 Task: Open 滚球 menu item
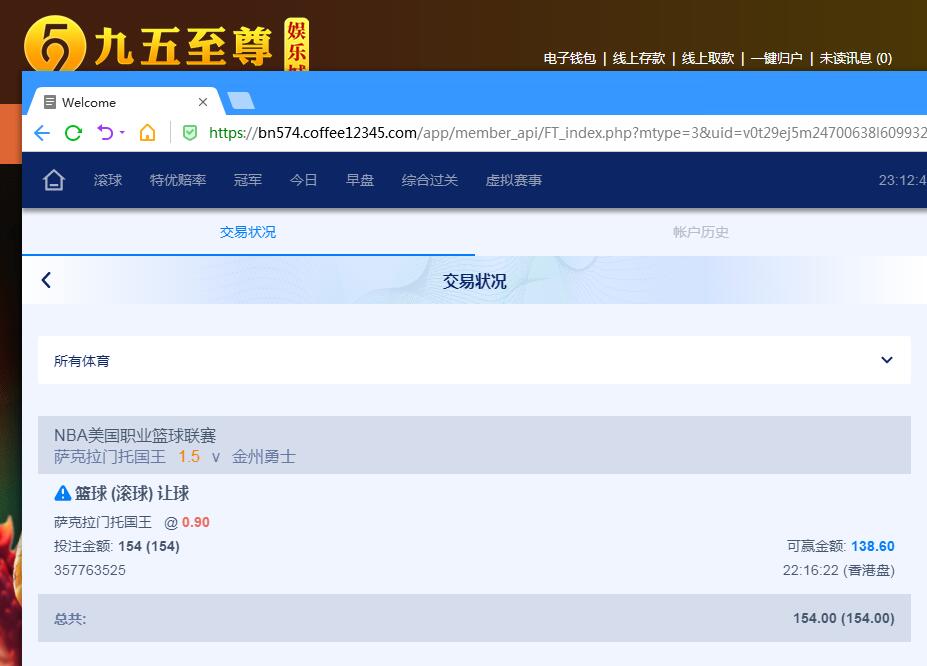(x=108, y=180)
